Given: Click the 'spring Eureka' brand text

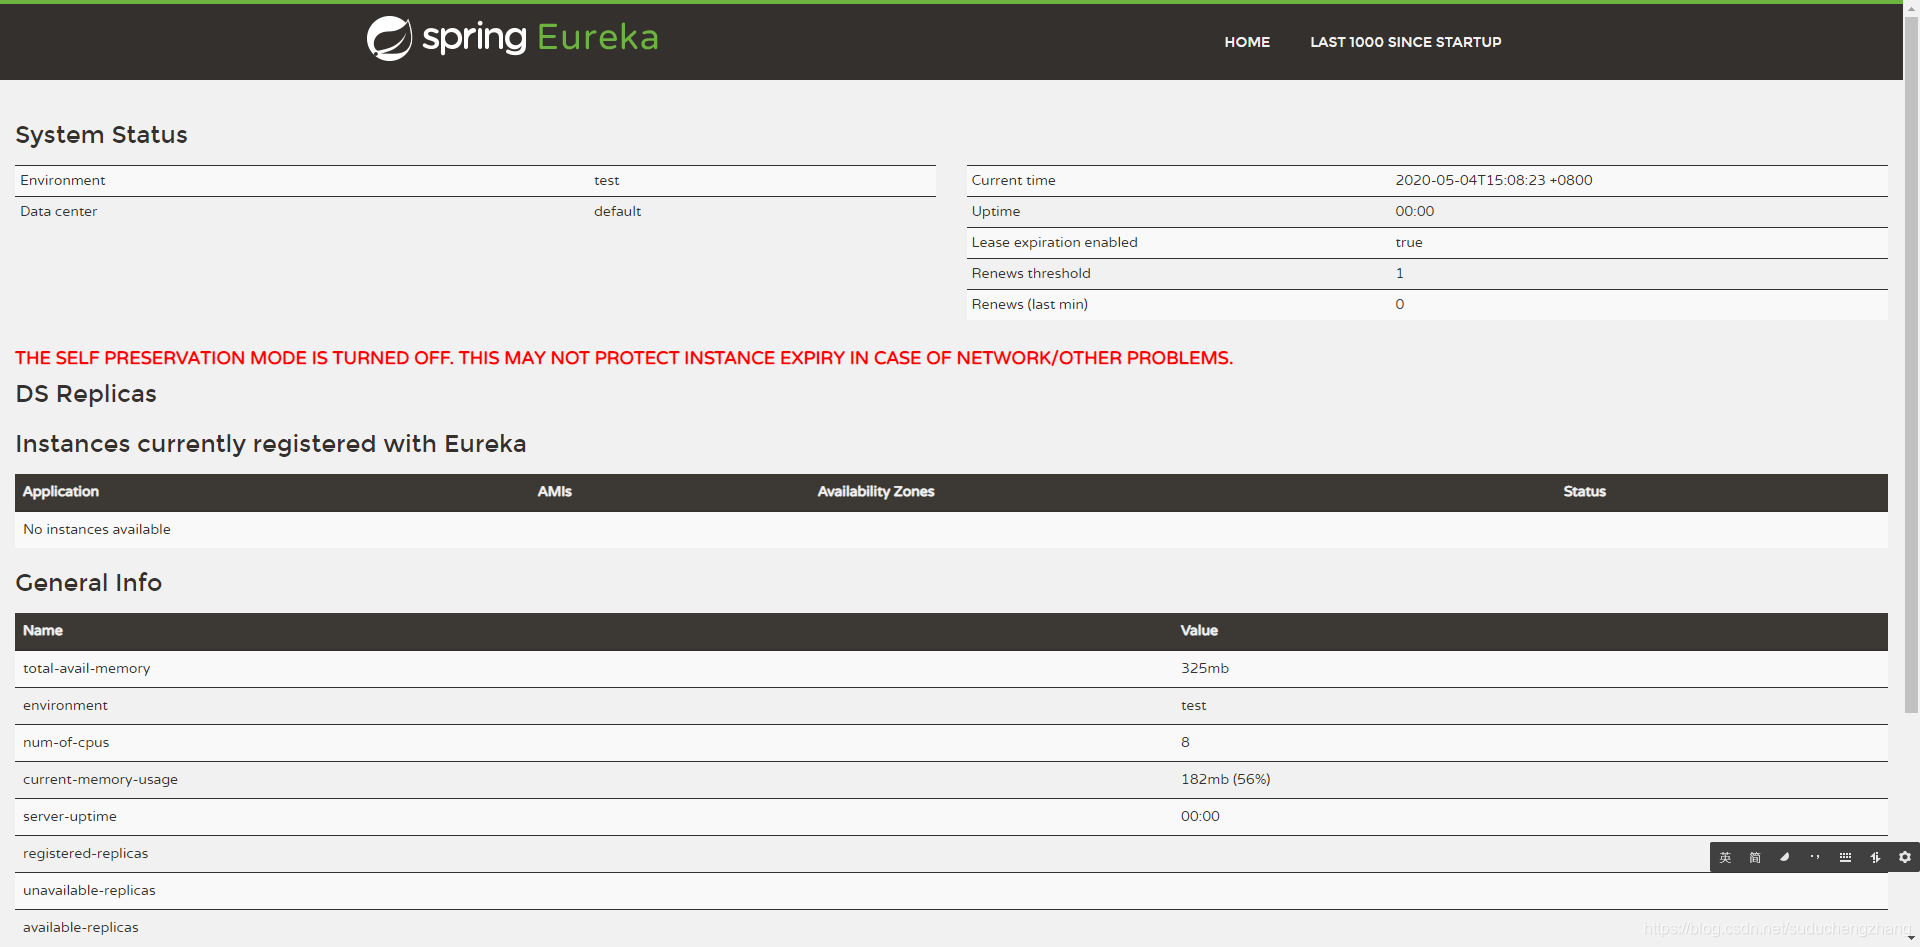Looking at the screenshot, I should click(540, 38).
